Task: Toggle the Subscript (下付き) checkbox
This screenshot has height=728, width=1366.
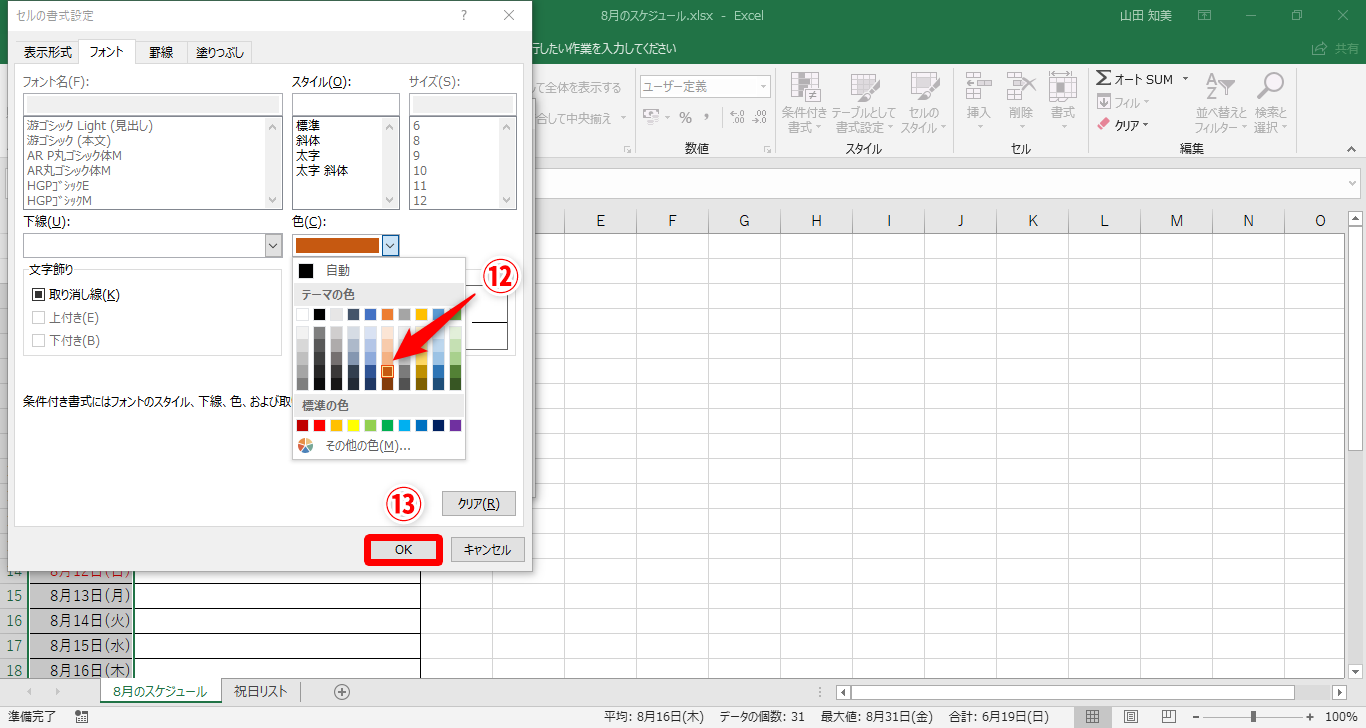Action: click(39, 341)
